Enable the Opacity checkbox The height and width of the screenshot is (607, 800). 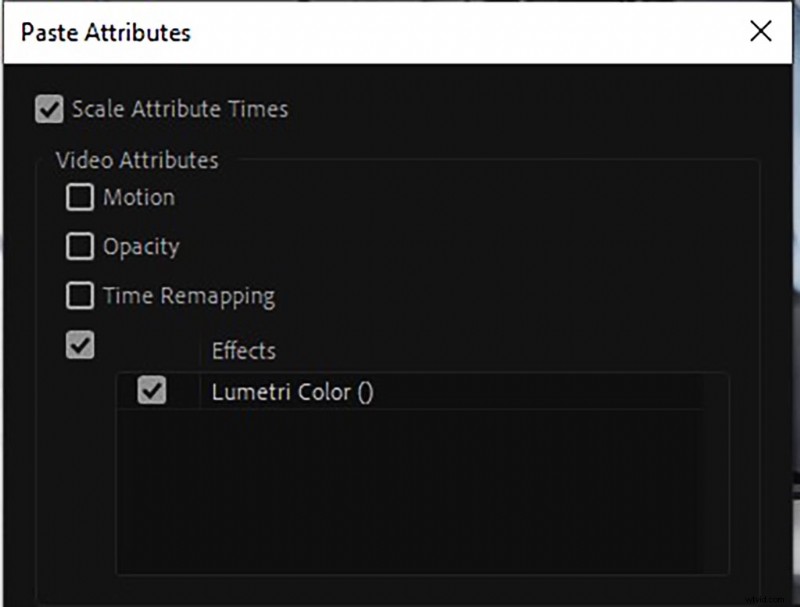click(x=80, y=247)
